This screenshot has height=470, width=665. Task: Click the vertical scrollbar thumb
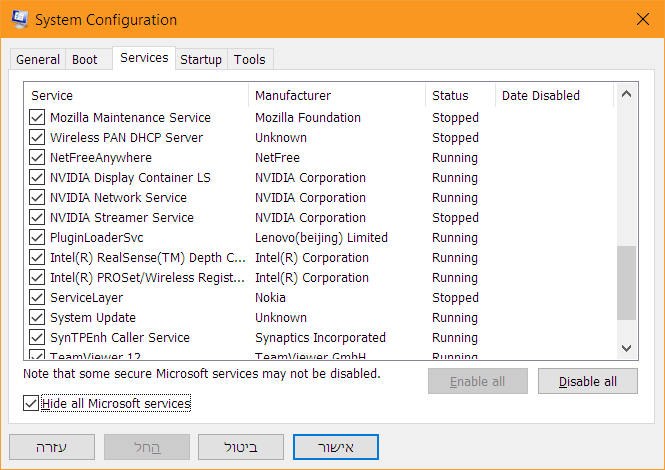pos(626,283)
